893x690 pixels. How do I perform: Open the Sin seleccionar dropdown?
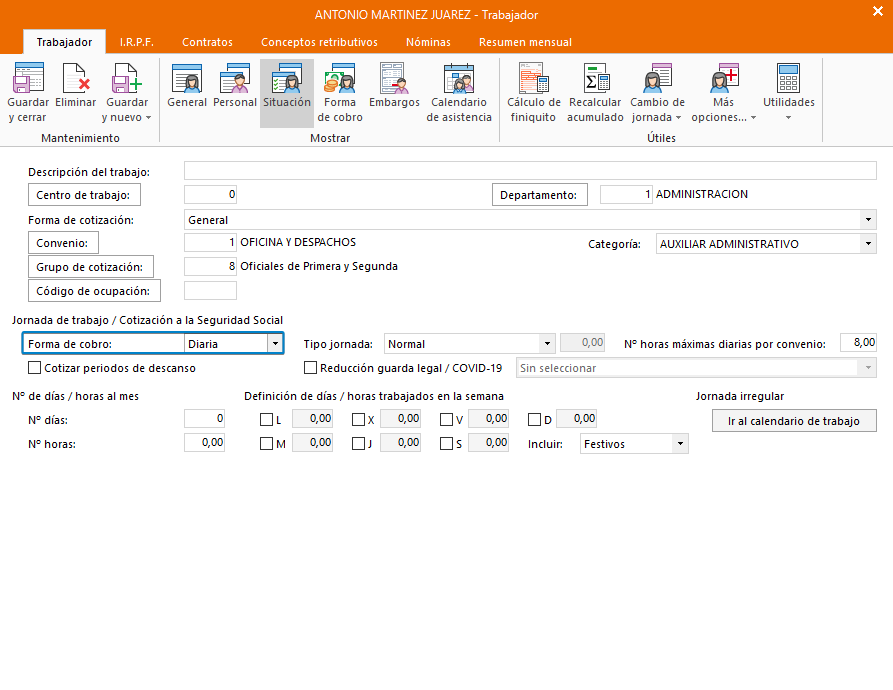point(868,368)
